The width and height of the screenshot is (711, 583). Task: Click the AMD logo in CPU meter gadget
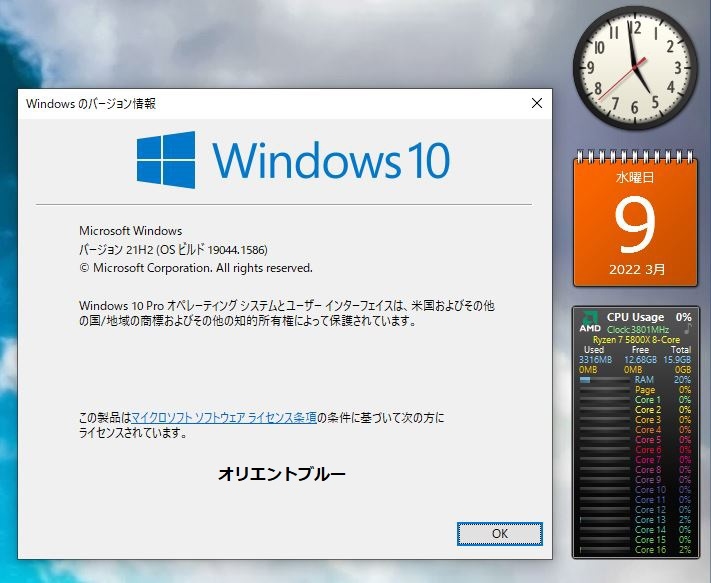click(589, 321)
